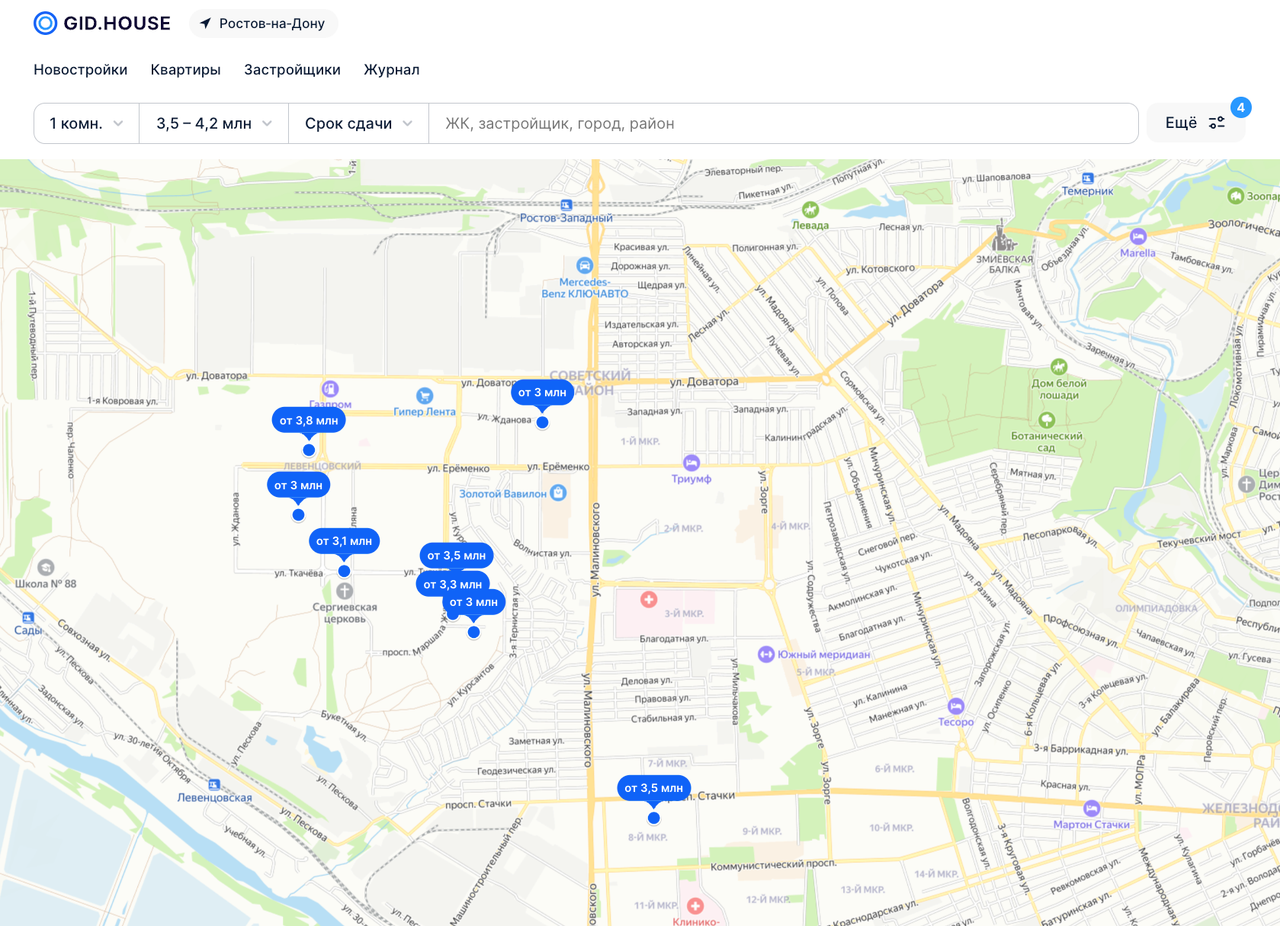Go to the Новостройки section

[81, 70]
